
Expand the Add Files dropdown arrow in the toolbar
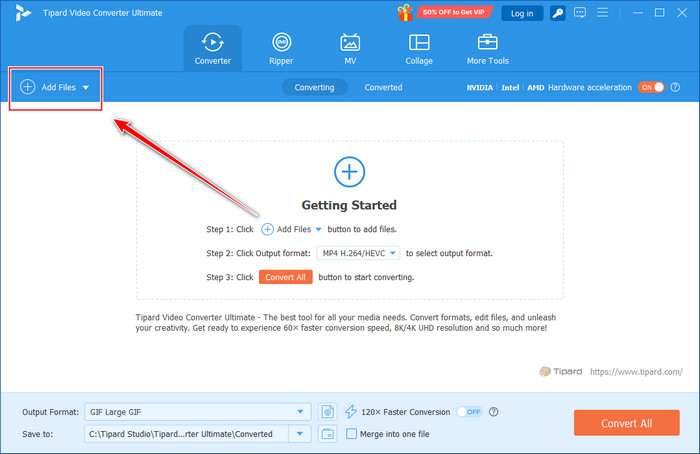point(86,87)
